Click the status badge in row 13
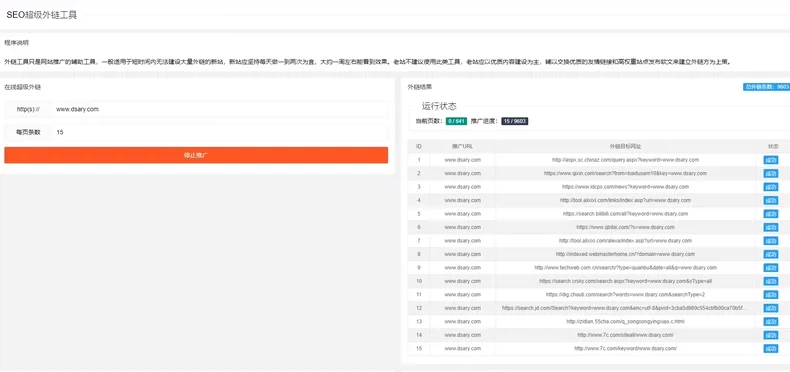The height and width of the screenshot is (372, 790). (771, 322)
